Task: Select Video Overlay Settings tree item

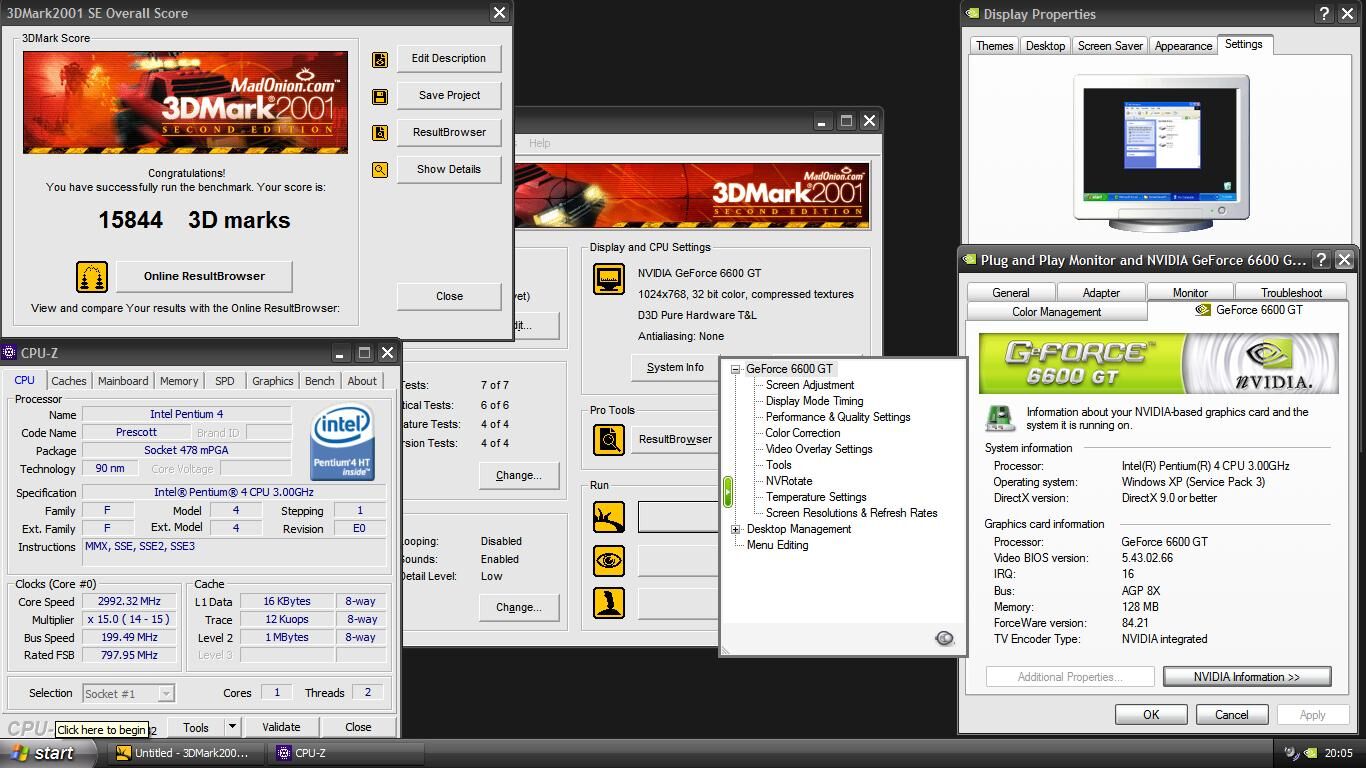Action: [819, 449]
